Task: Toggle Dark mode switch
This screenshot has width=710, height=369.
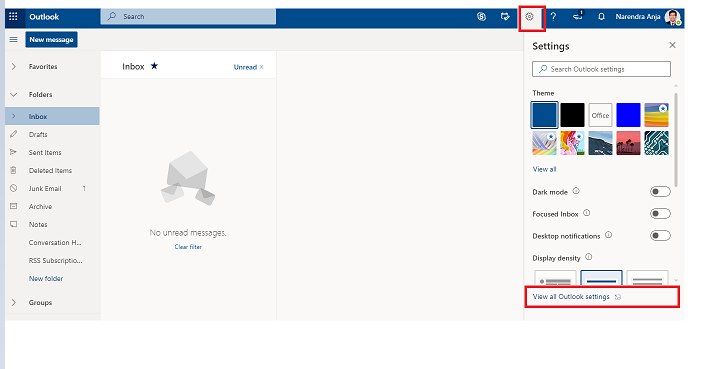Action: coord(660,192)
